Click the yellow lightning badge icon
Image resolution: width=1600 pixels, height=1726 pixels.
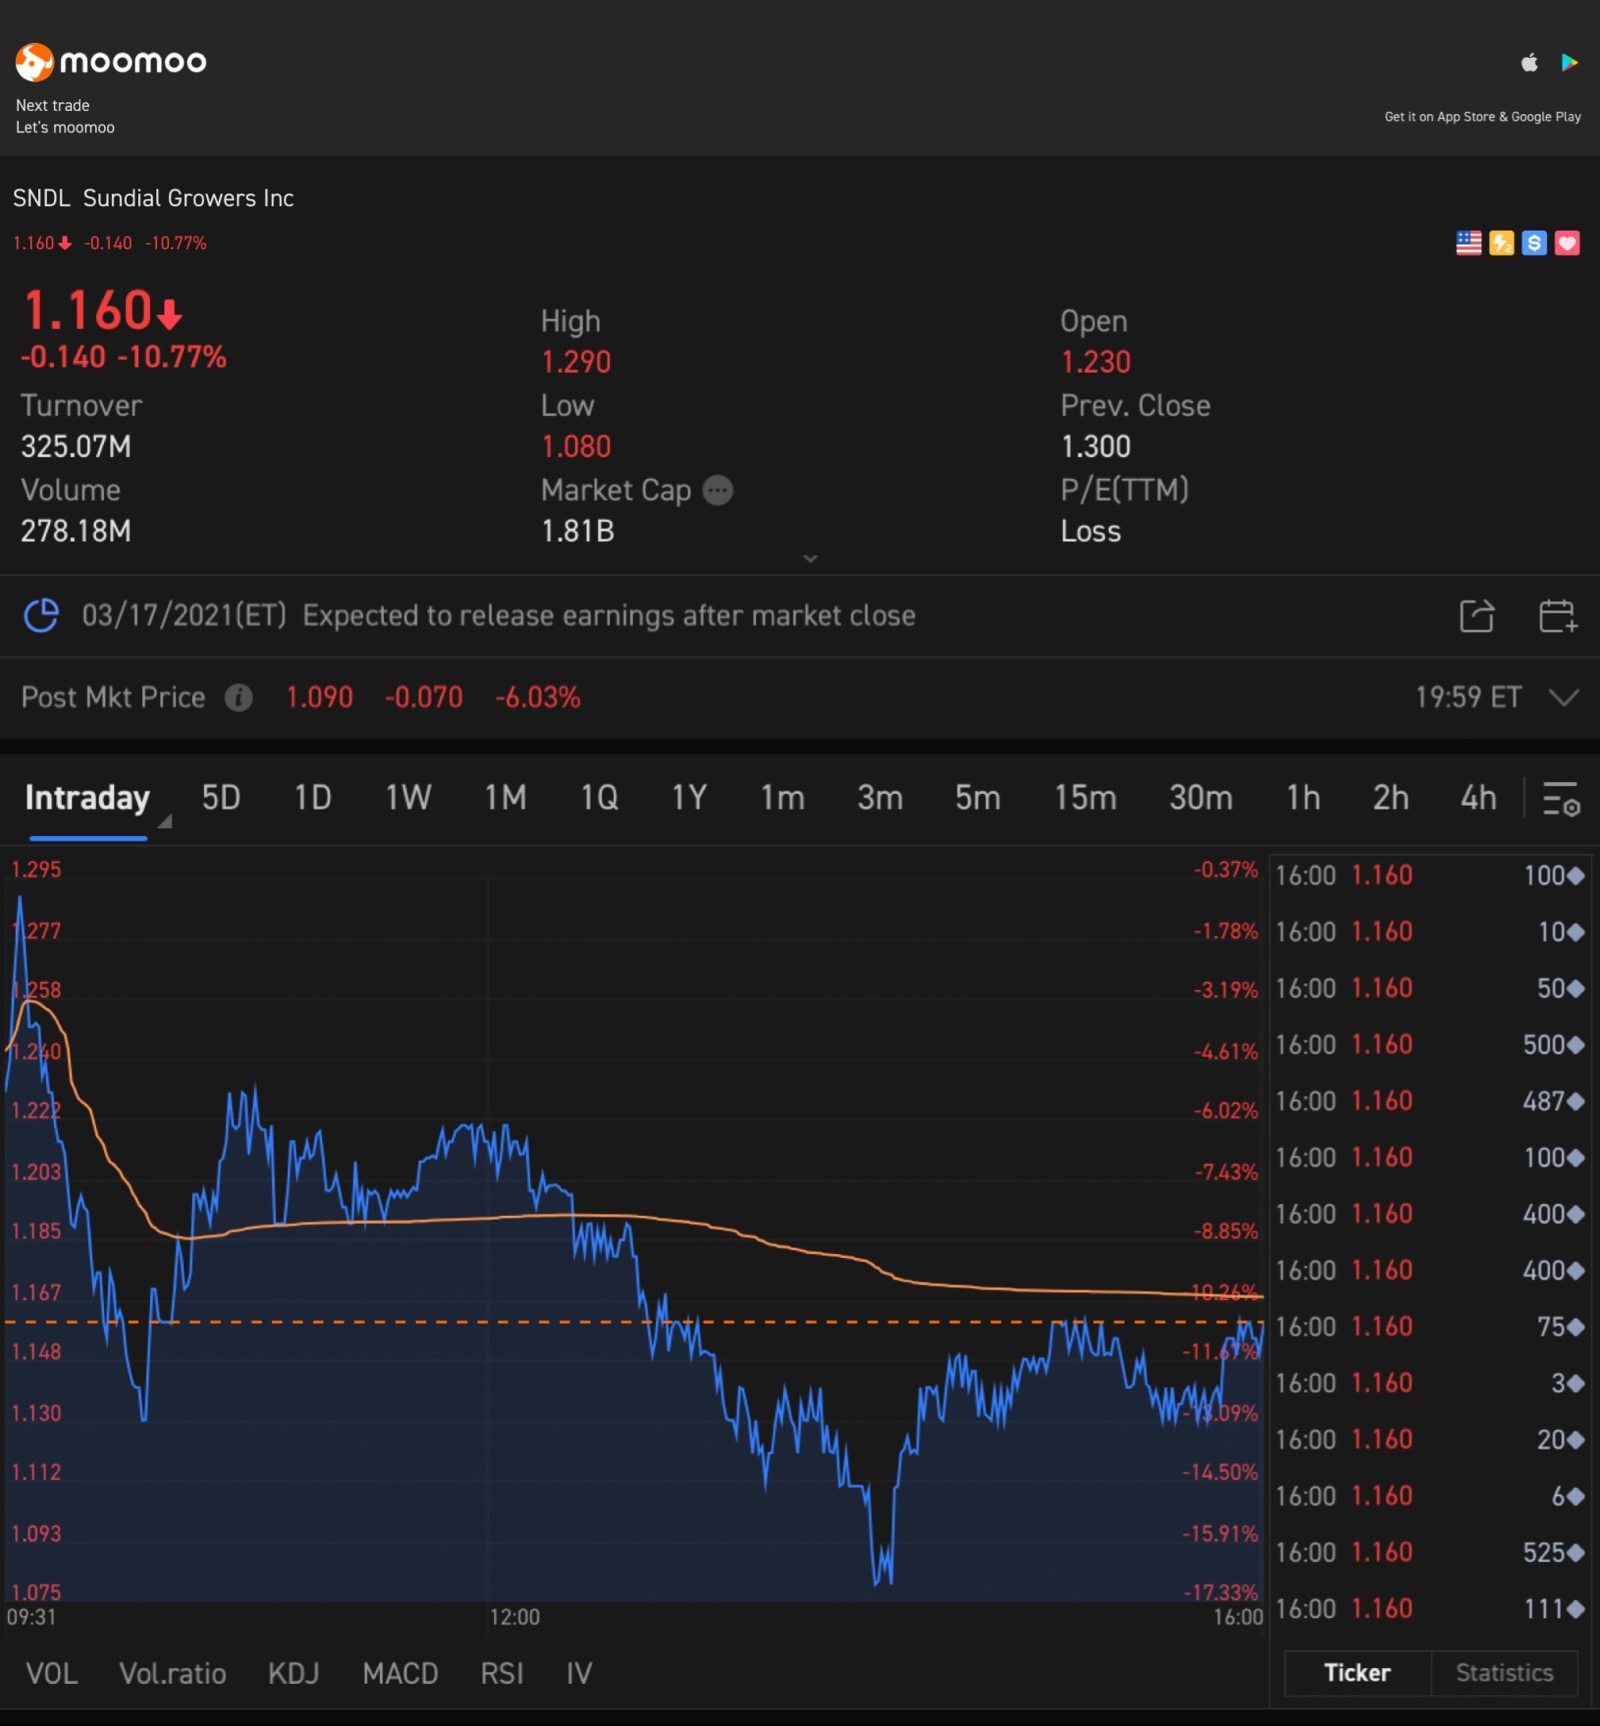(x=1501, y=243)
